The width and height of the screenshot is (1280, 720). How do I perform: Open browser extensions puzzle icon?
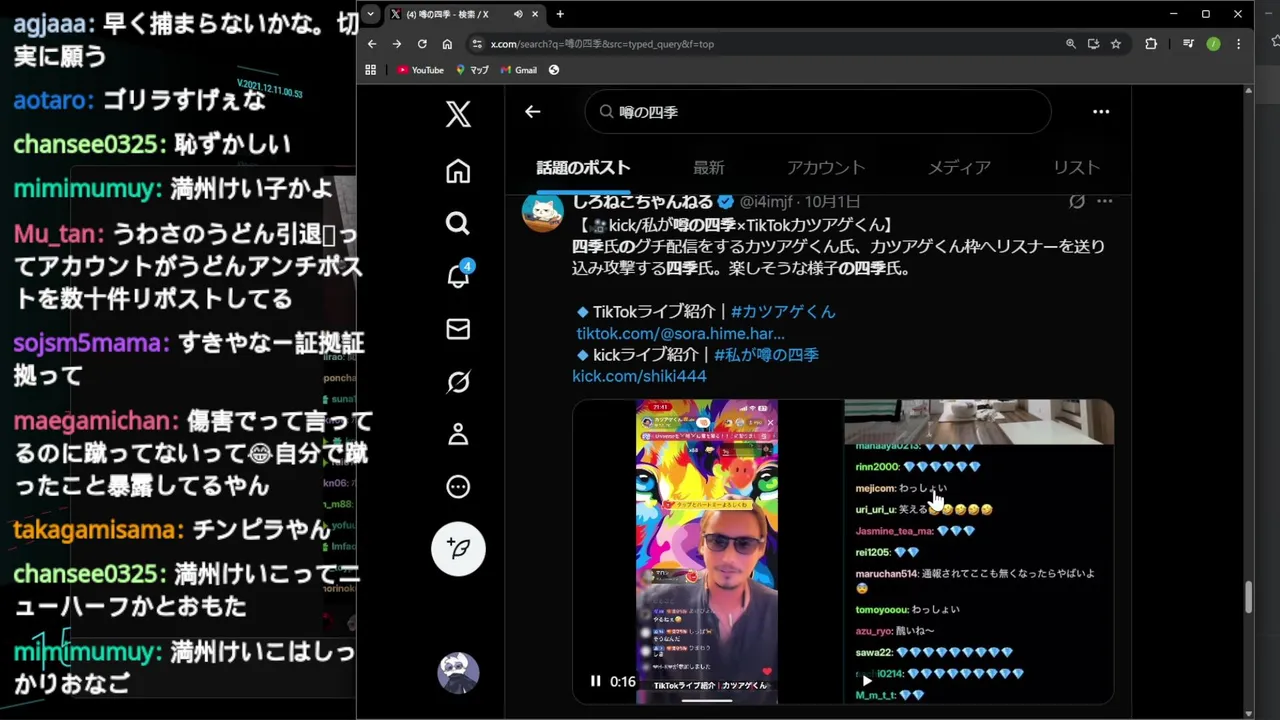[1151, 44]
